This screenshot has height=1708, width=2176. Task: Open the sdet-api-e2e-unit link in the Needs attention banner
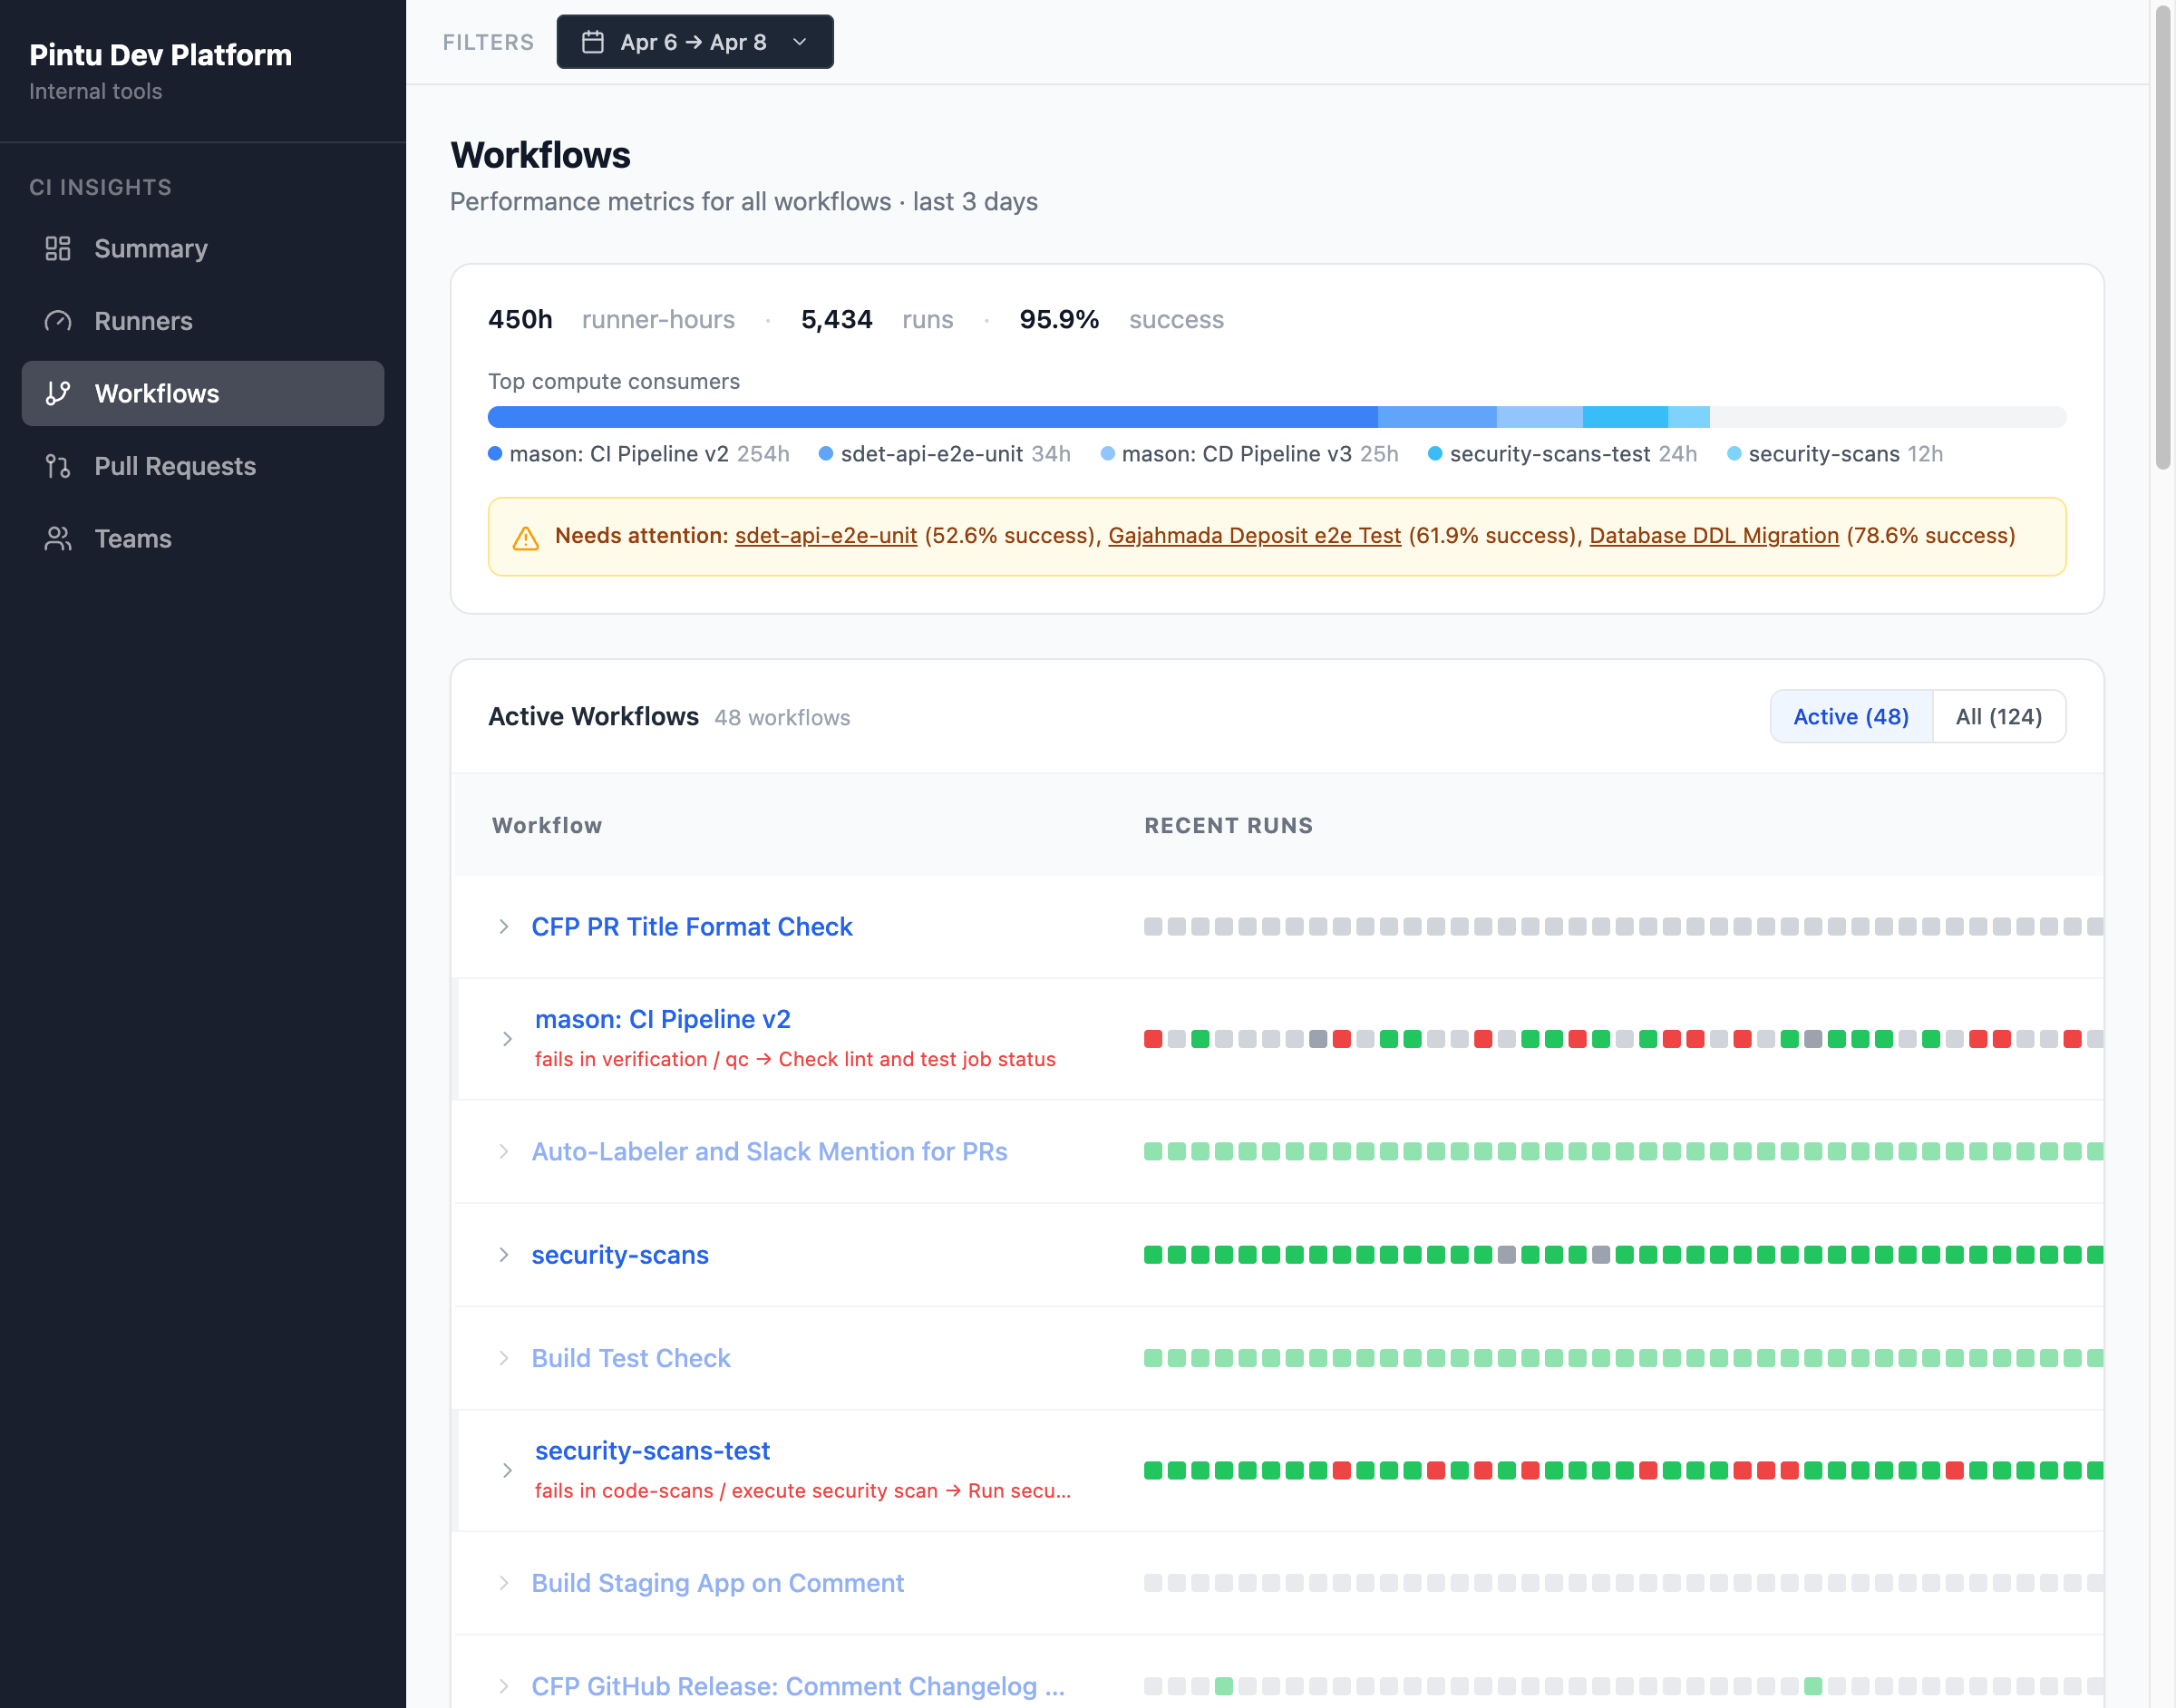[x=825, y=536]
